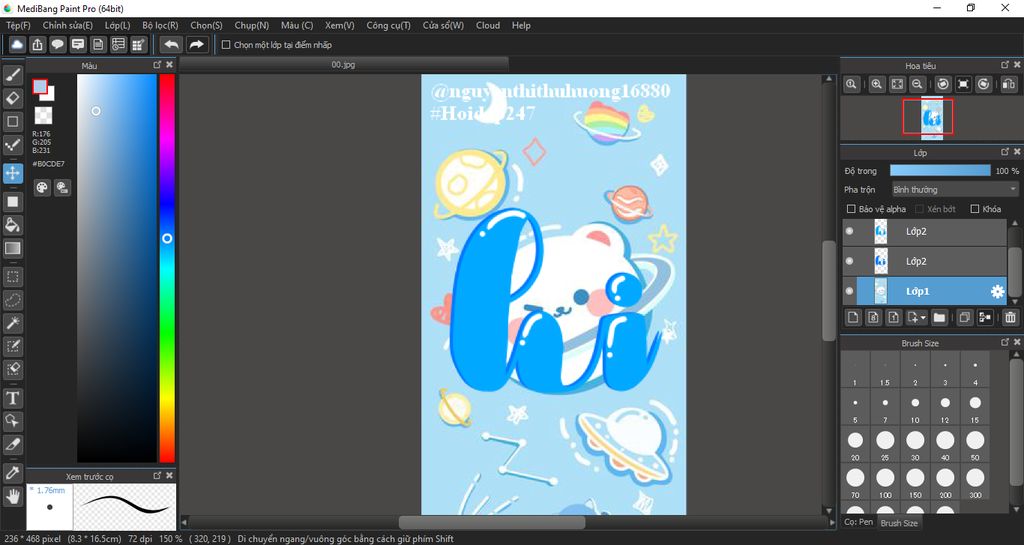Duplicate the current layer

click(x=964, y=317)
